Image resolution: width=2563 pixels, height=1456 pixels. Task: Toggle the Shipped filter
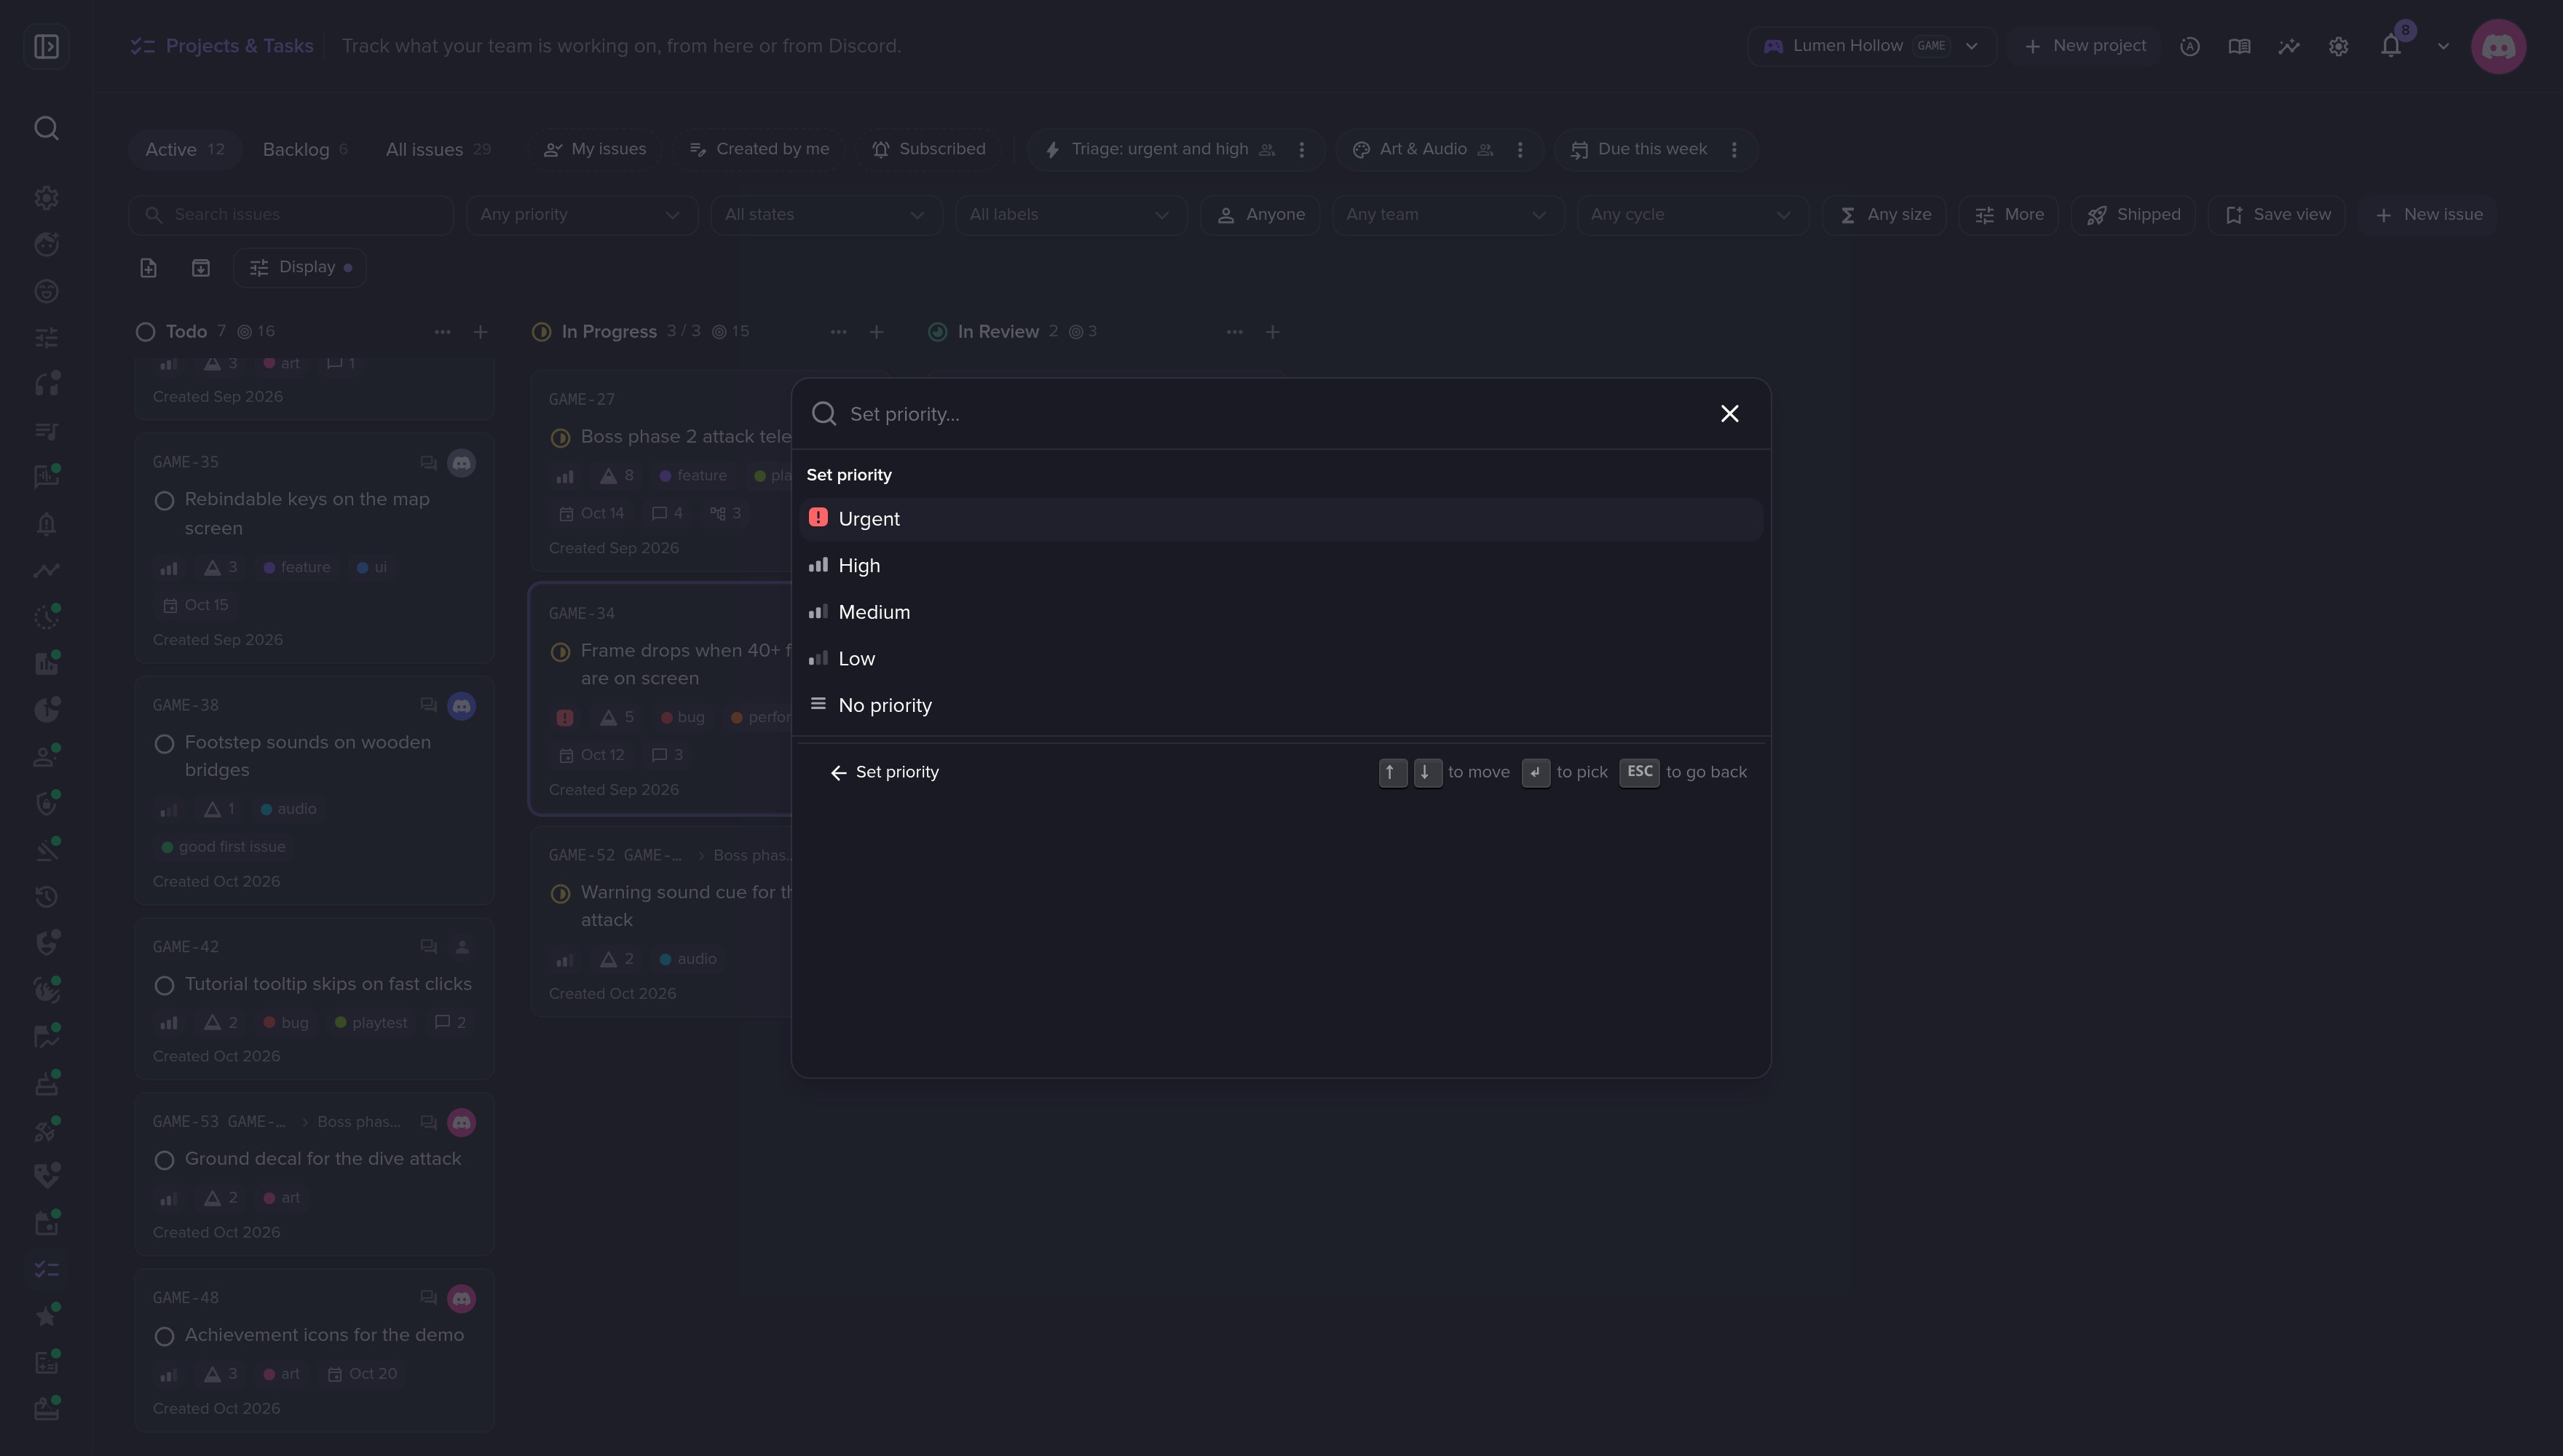pos(2133,215)
